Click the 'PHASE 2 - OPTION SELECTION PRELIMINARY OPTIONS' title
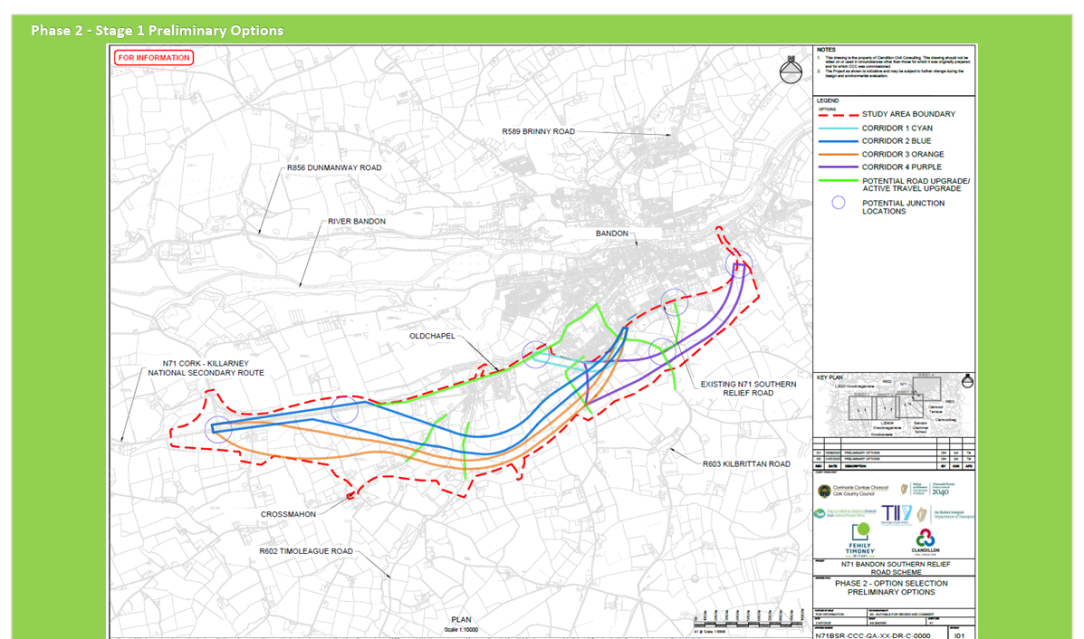Viewport: 1084px width, 639px height. click(891, 587)
